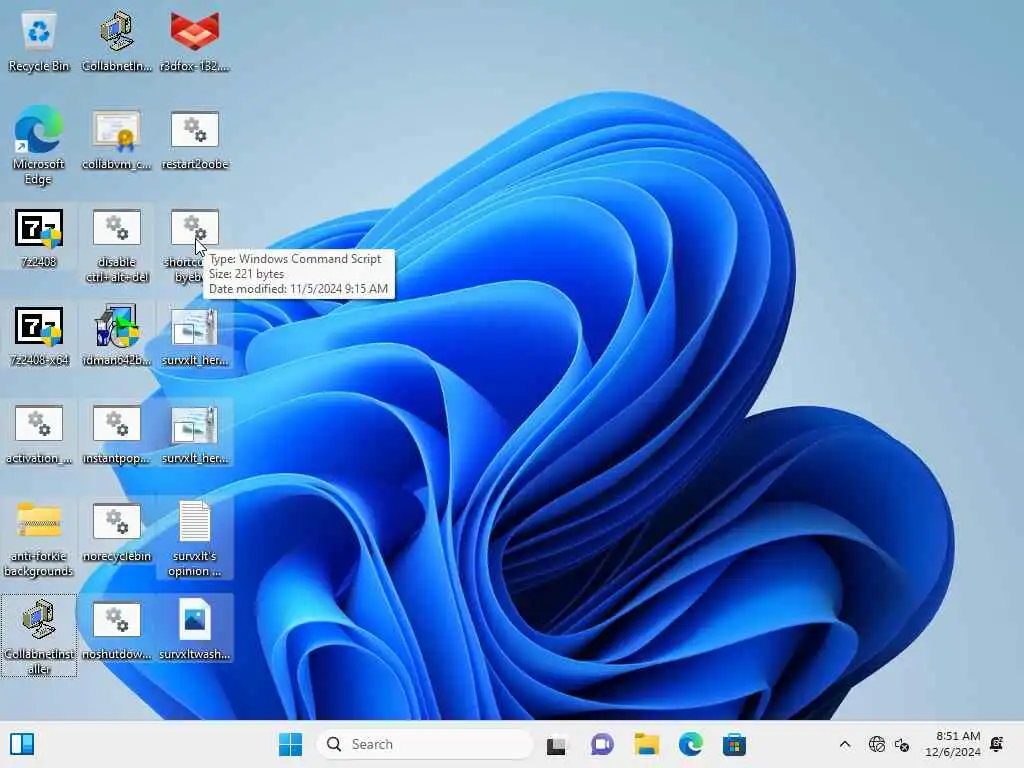
Task: Open network status in system tray
Action: pyautogui.click(x=877, y=744)
